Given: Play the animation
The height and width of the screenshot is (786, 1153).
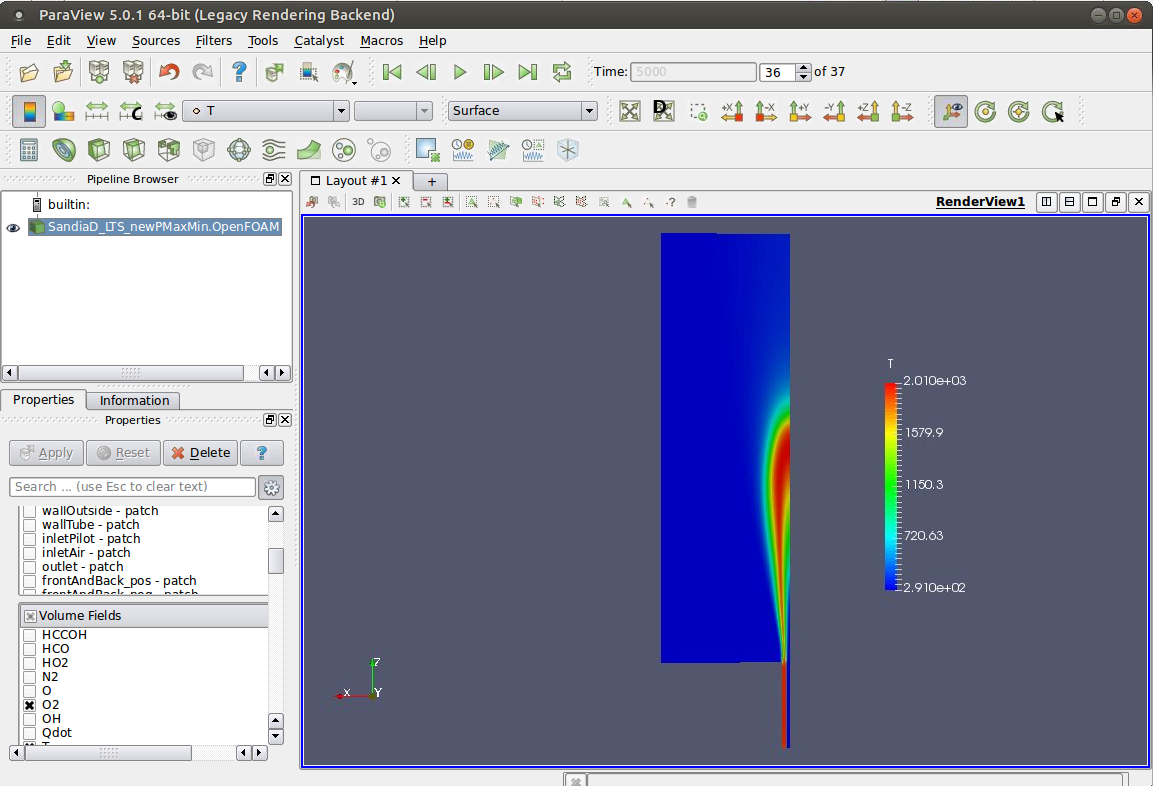Looking at the screenshot, I should [460, 72].
